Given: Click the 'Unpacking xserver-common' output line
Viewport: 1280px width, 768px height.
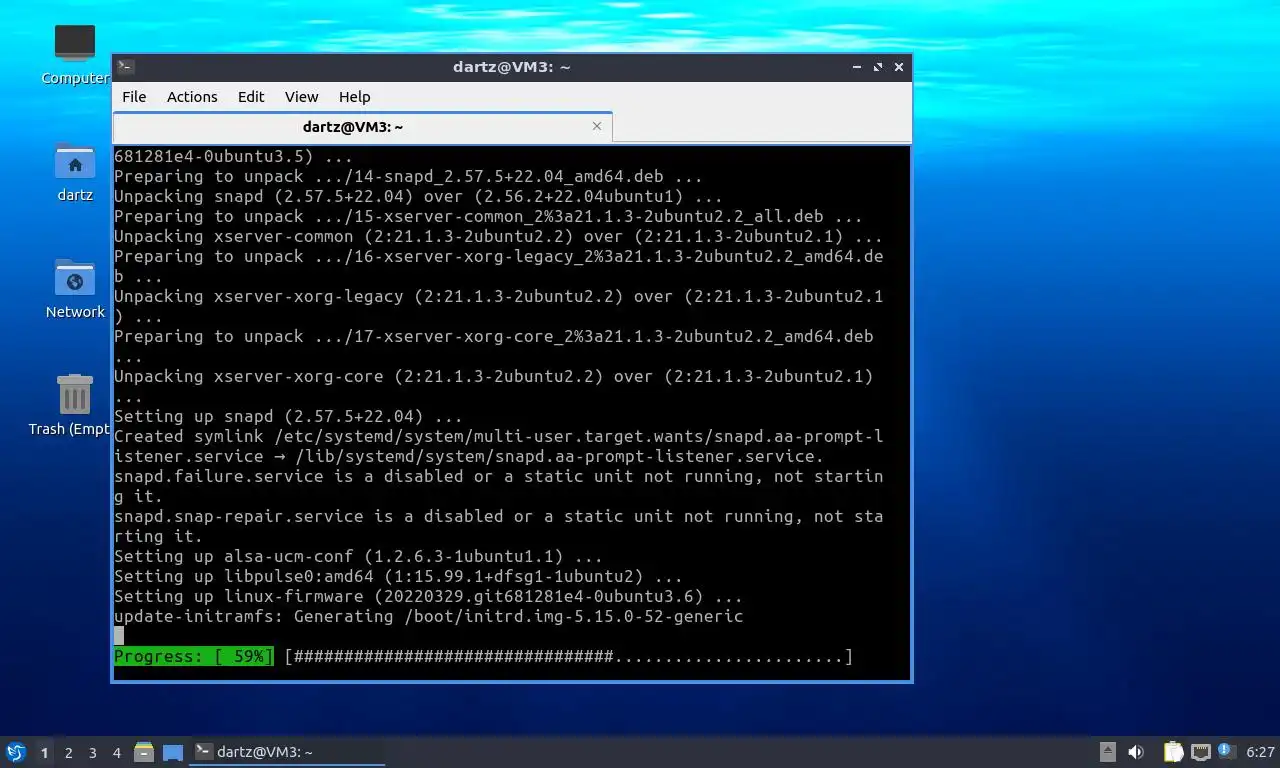Looking at the screenshot, I should coord(498,237).
